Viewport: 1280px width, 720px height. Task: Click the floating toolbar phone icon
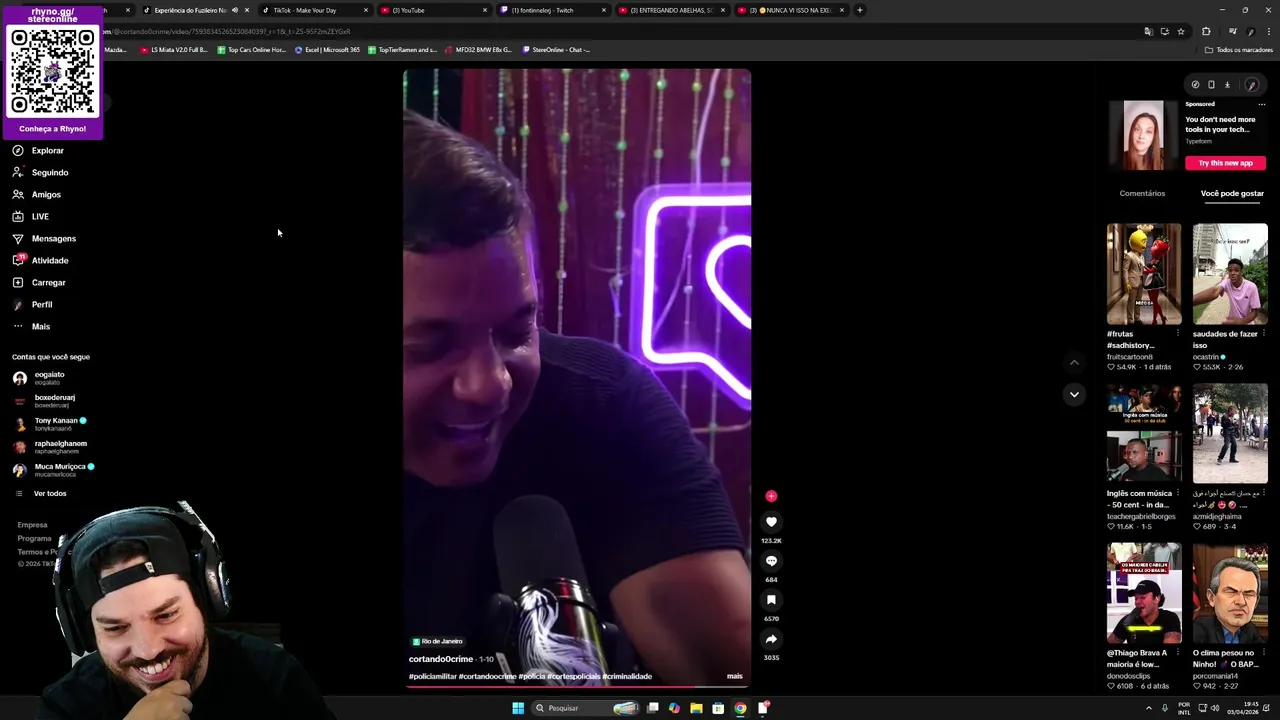coord(1211,85)
